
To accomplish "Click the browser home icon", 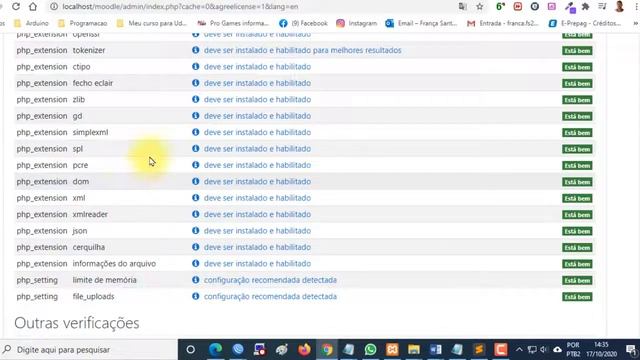I will tap(33, 7).
